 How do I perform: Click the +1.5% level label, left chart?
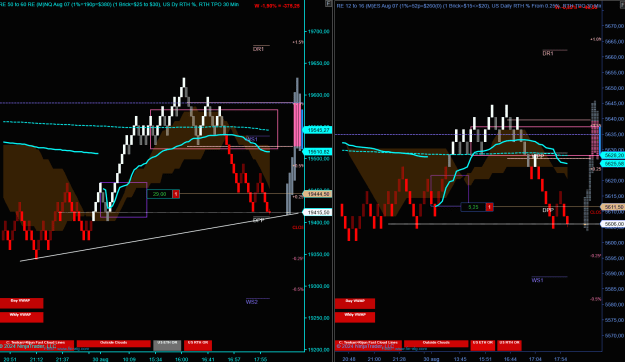(297, 42)
